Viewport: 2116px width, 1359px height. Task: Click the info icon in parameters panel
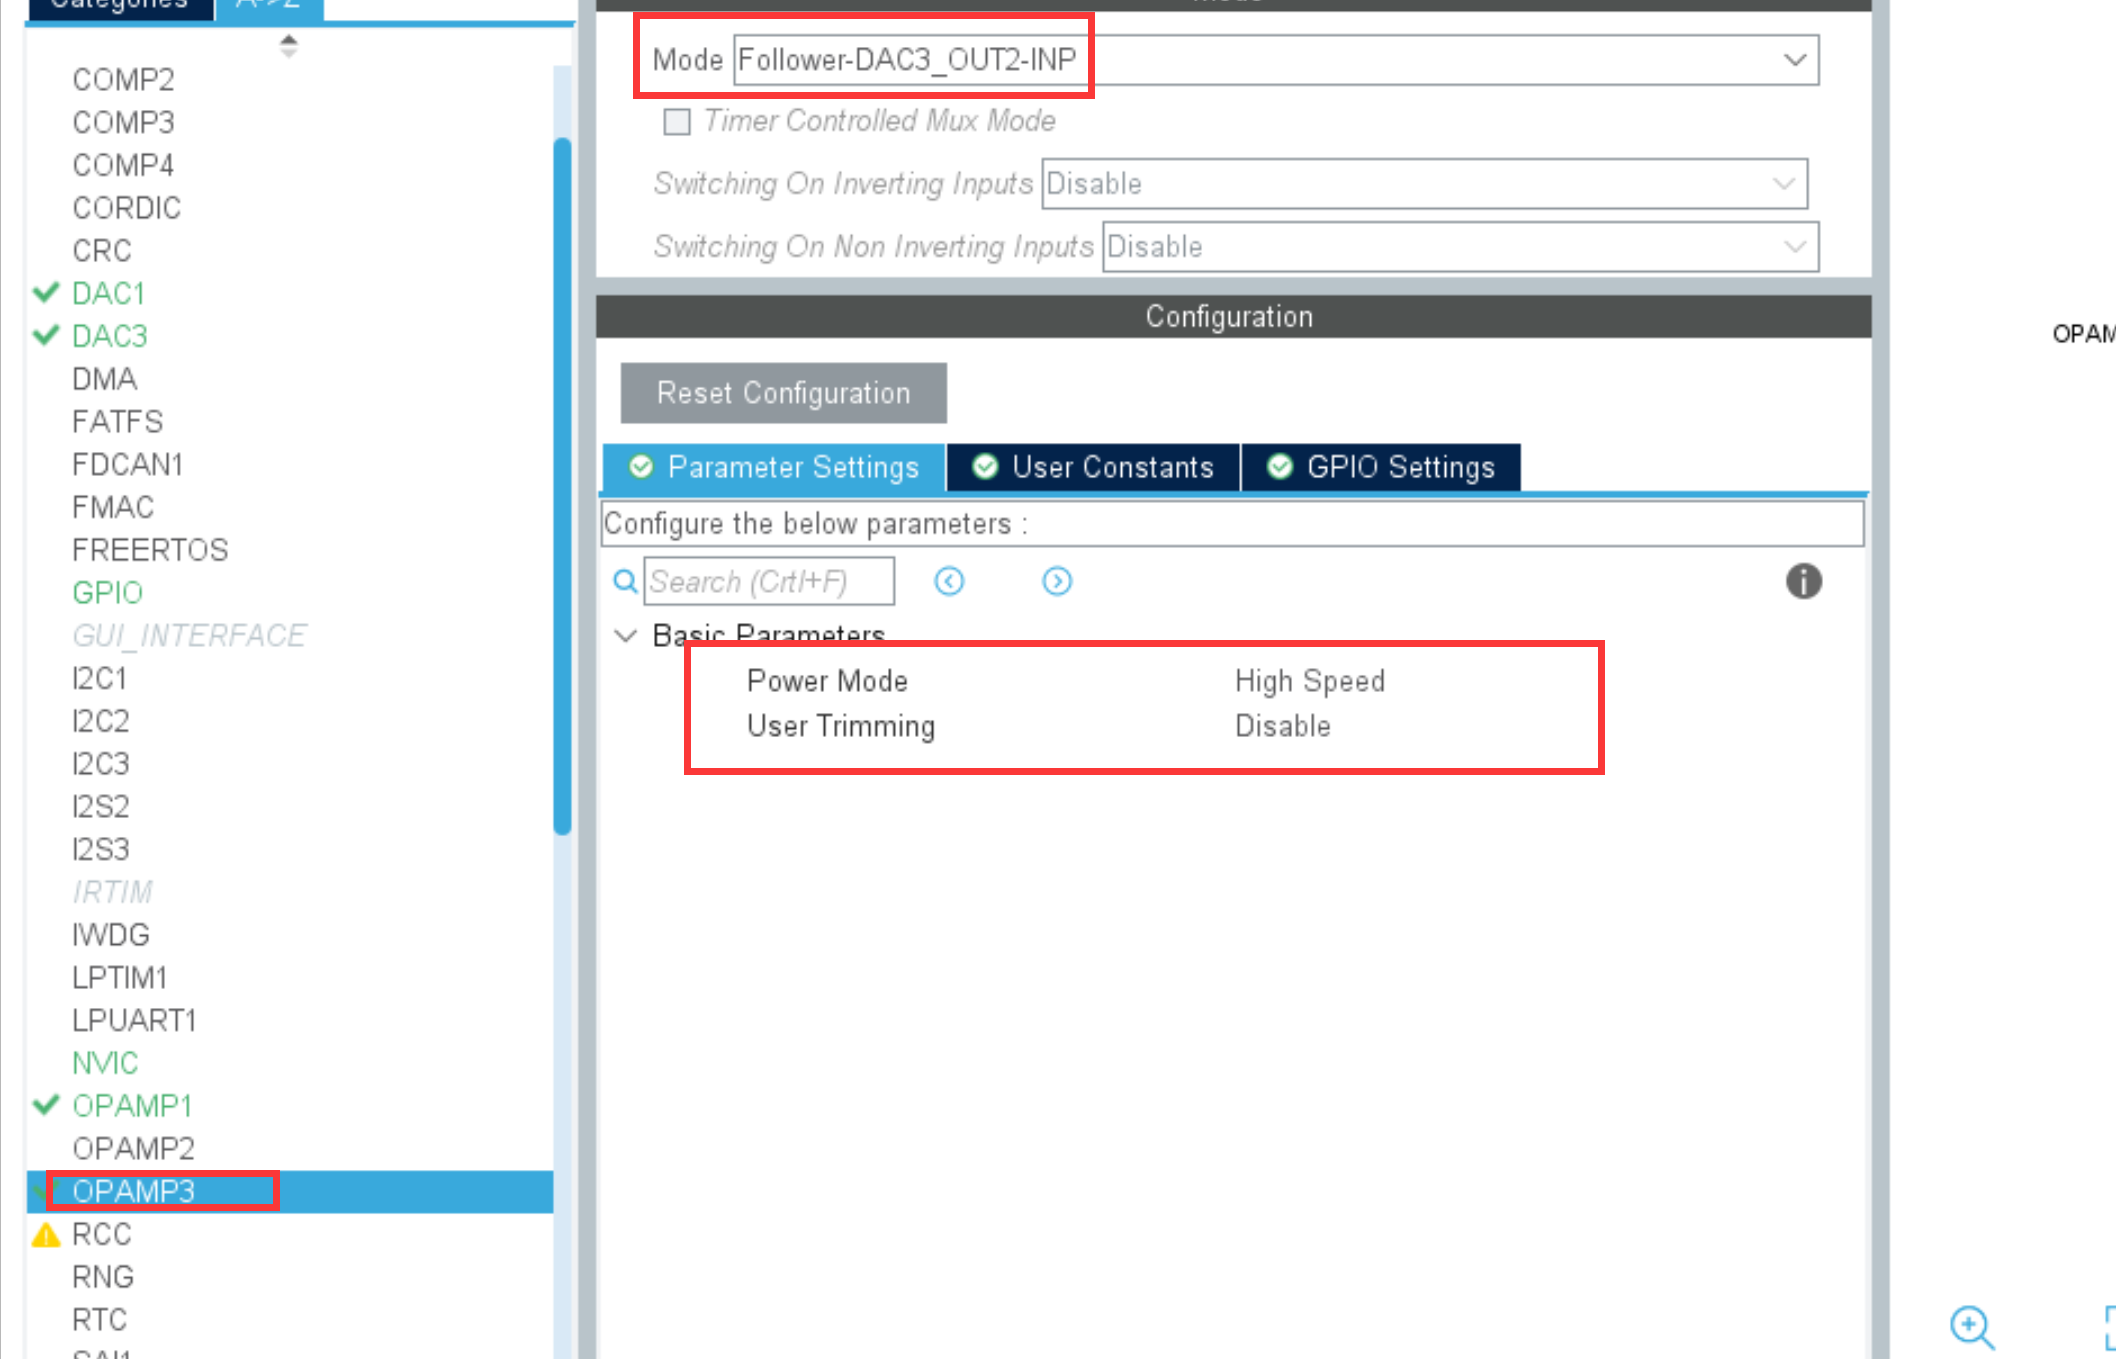1803,581
